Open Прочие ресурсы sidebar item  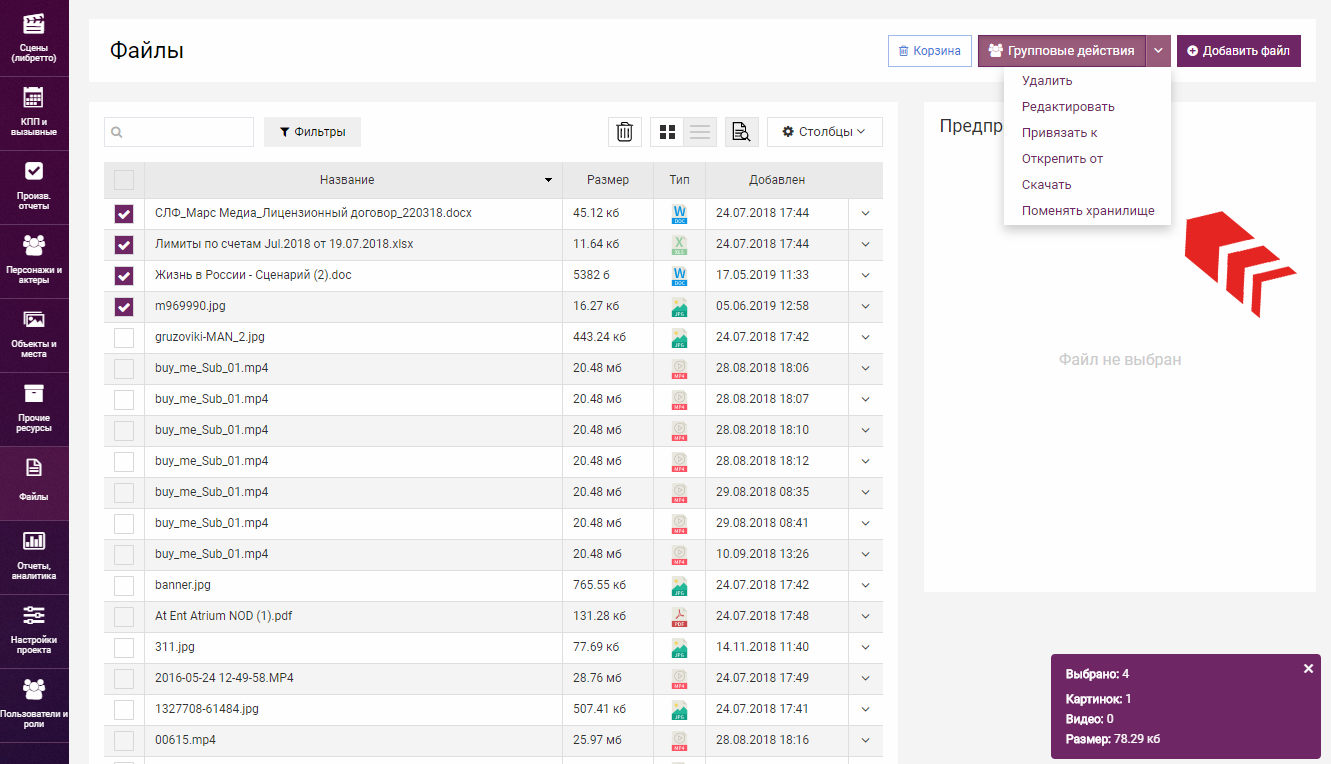34,408
